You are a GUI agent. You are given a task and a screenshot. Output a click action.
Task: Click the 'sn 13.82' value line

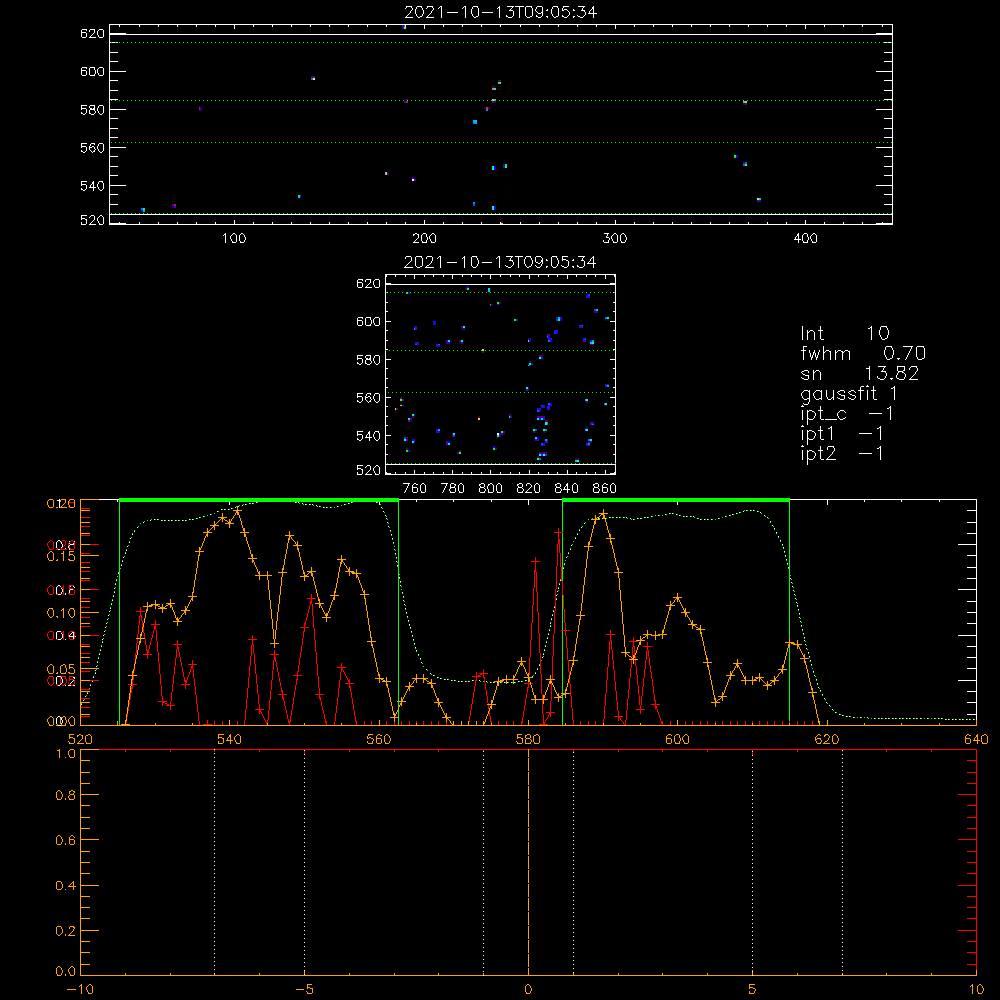[860, 373]
